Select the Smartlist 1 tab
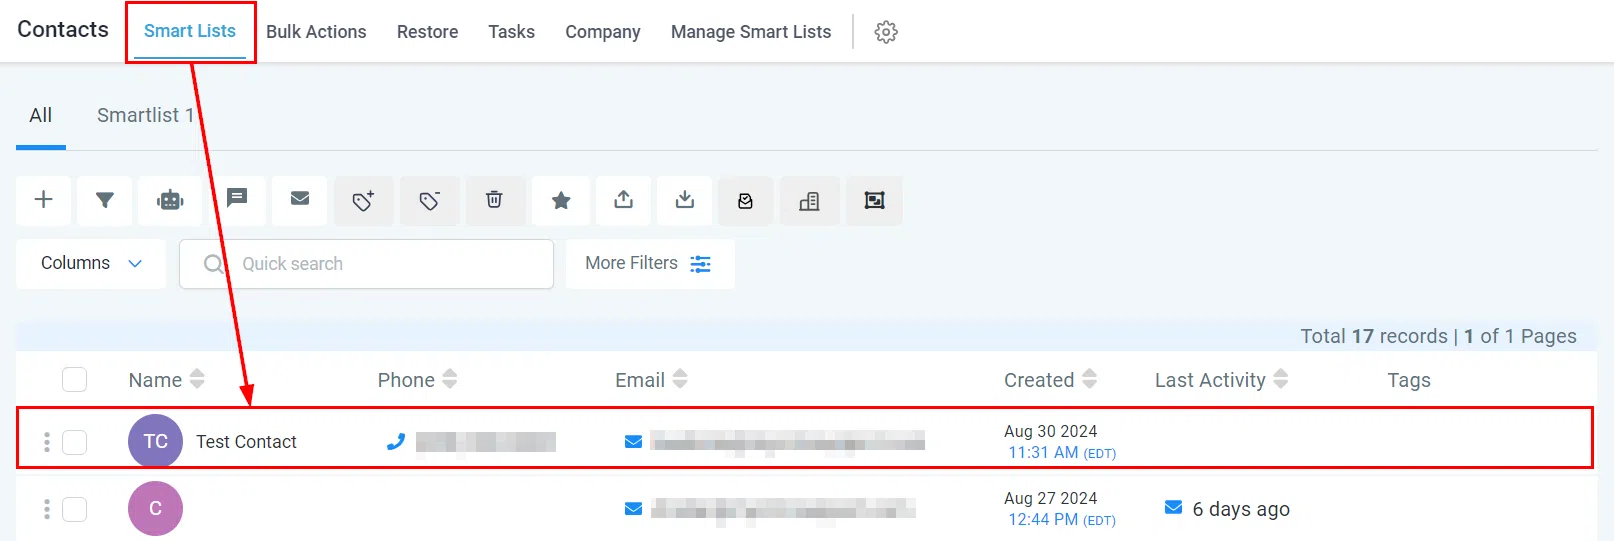Screen dimensions: 1614x541 pyautogui.click(x=145, y=116)
